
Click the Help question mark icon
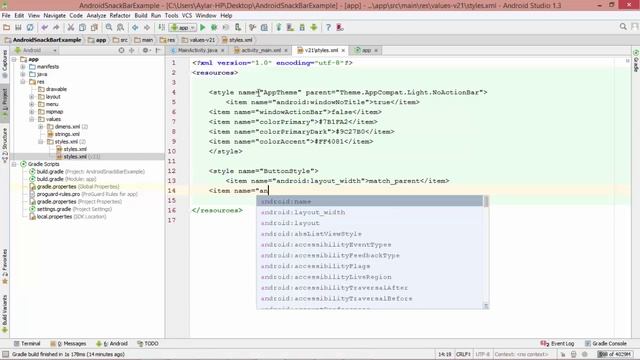[328, 27]
